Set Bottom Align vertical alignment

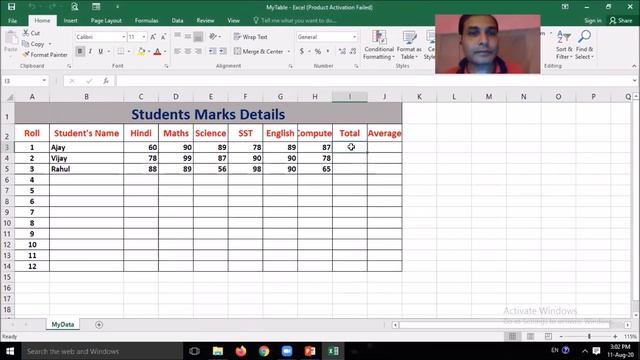pos(198,36)
